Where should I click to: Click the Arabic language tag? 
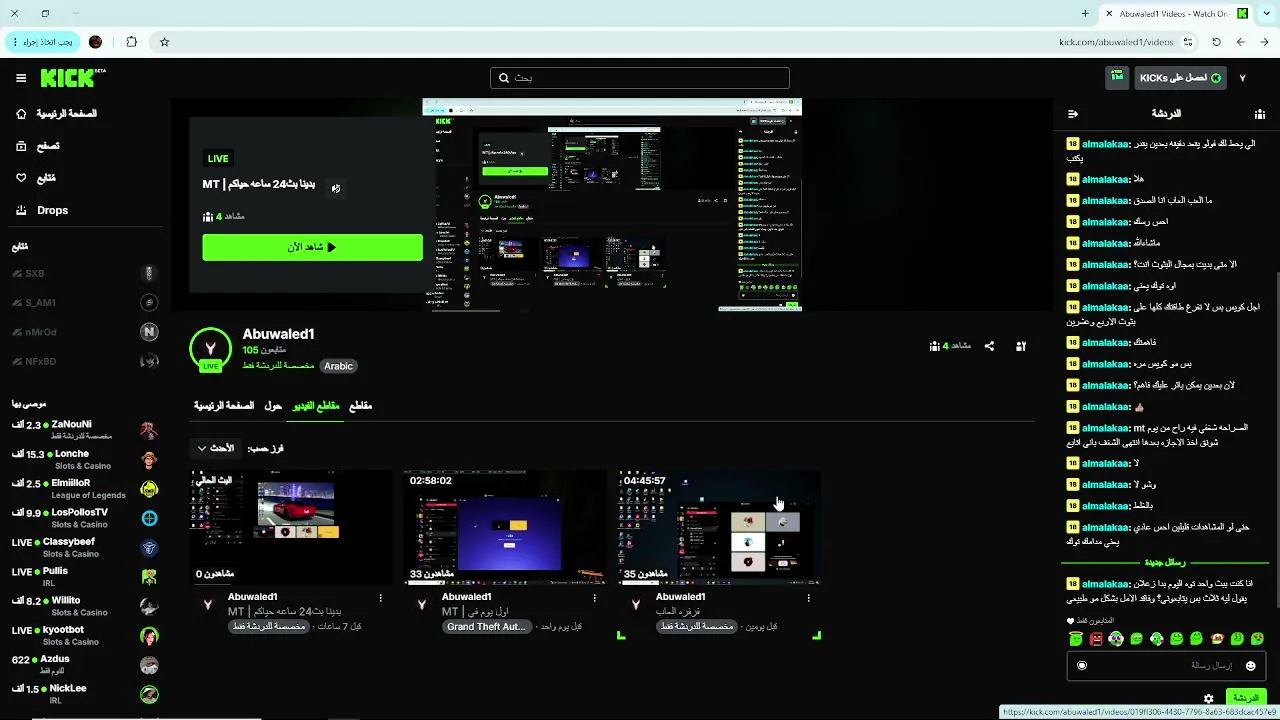click(338, 366)
